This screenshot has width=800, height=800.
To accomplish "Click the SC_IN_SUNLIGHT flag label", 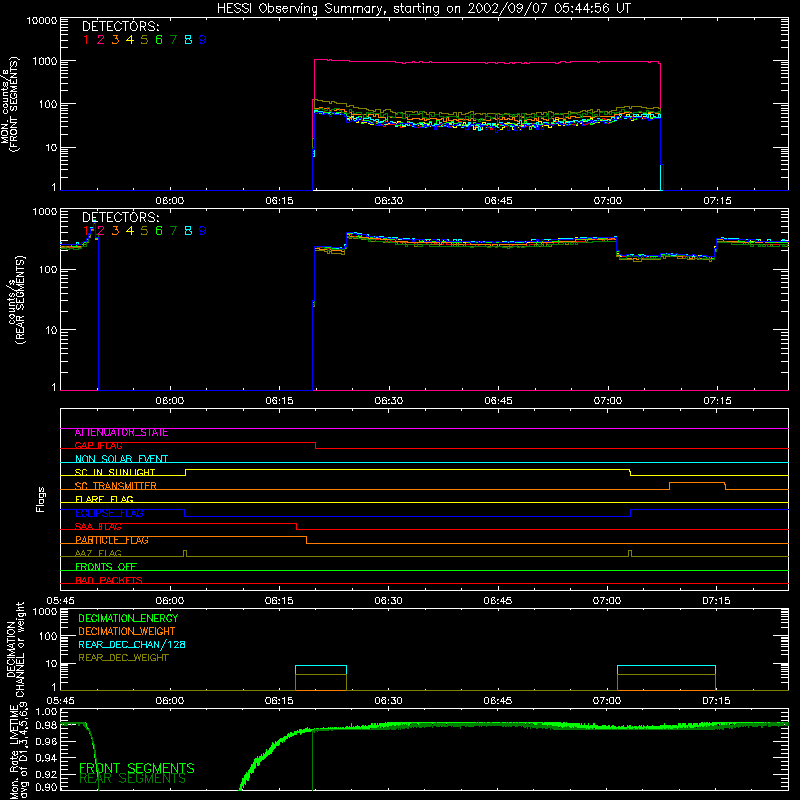I will pyautogui.click(x=115, y=472).
